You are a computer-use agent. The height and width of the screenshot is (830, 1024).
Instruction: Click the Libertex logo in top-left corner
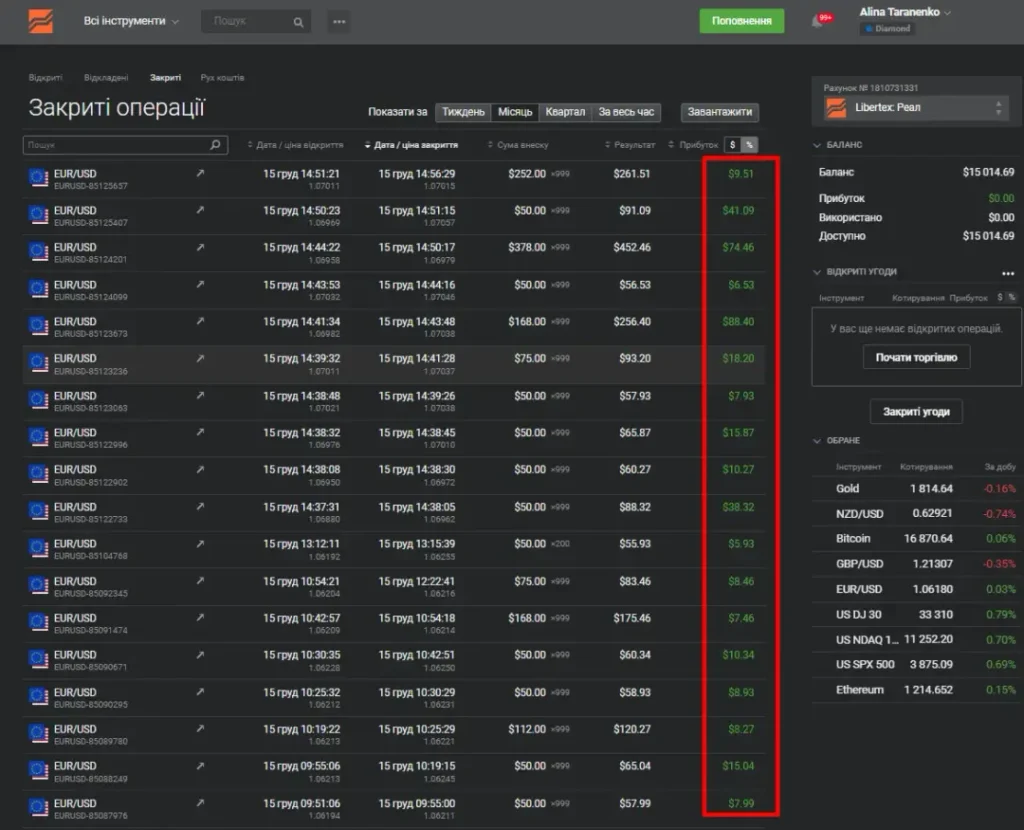click(x=40, y=21)
